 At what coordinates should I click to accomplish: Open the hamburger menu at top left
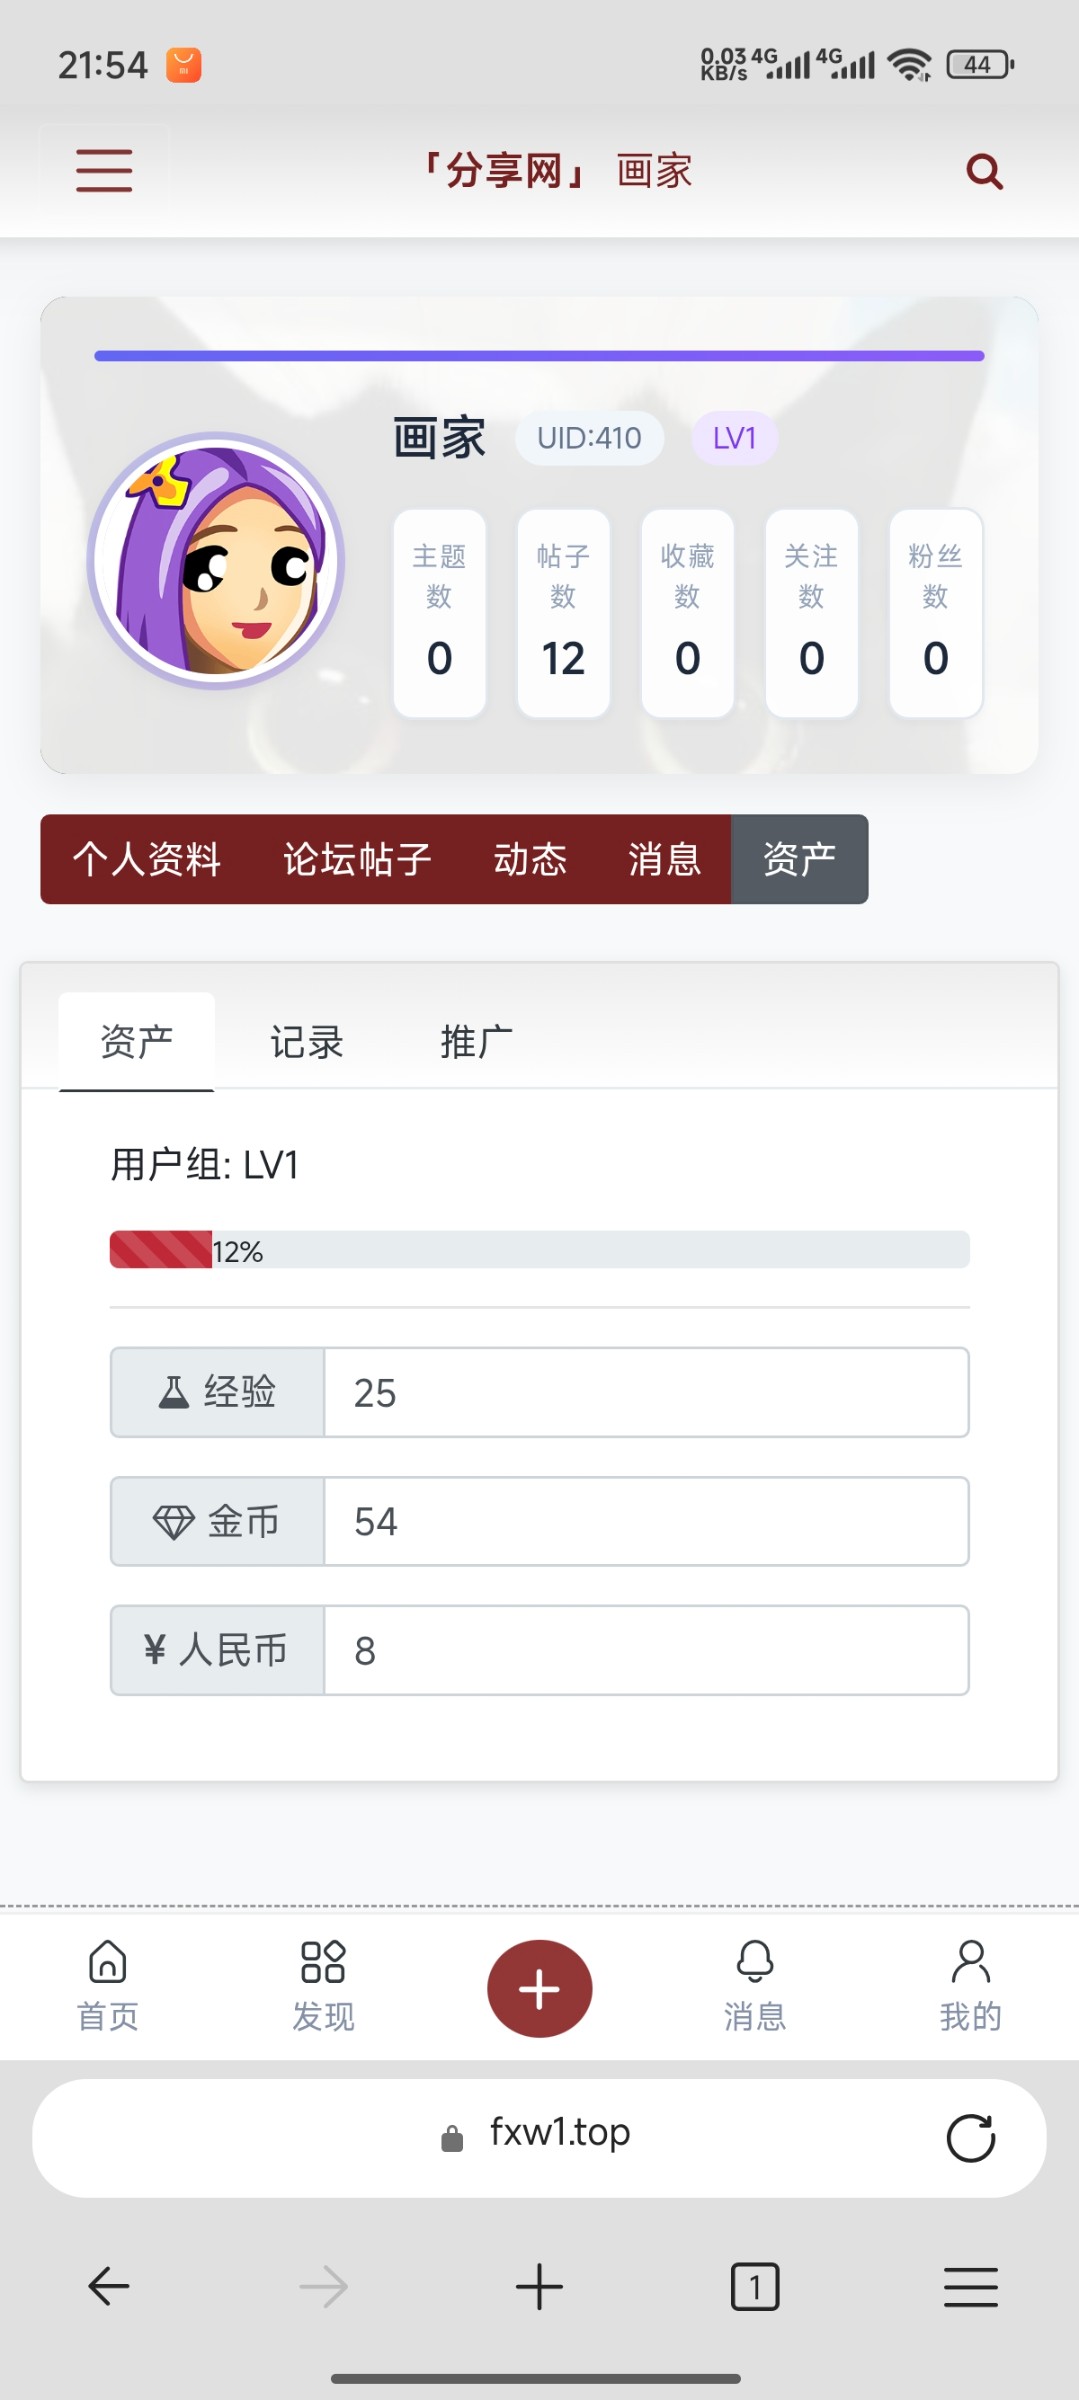coord(104,170)
